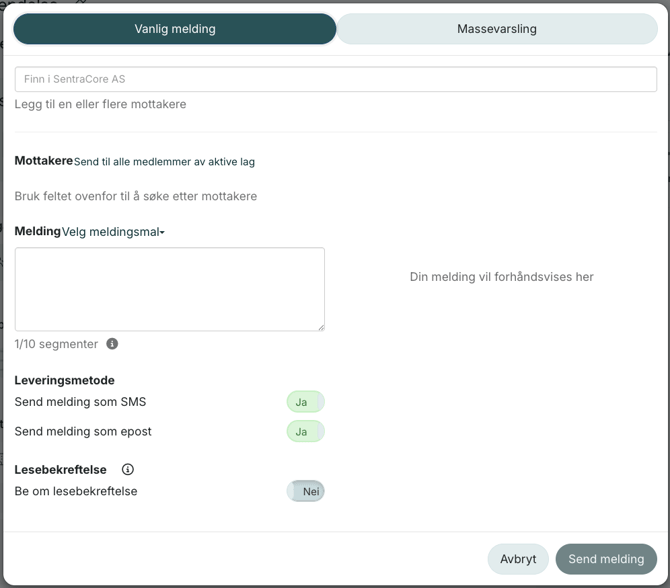The width and height of the screenshot is (670, 588).
Task: Click the message preview placeholder text
Action: (501, 277)
